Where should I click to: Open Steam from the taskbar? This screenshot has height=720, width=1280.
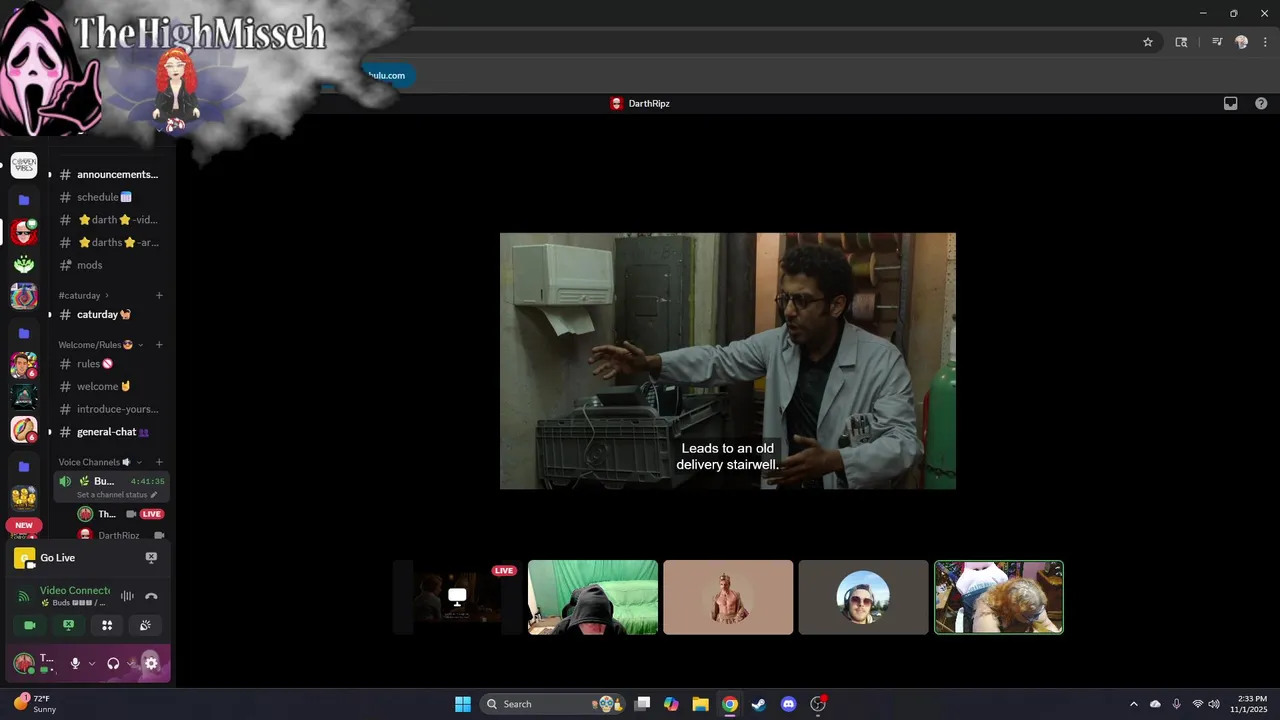pyautogui.click(x=759, y=704)
